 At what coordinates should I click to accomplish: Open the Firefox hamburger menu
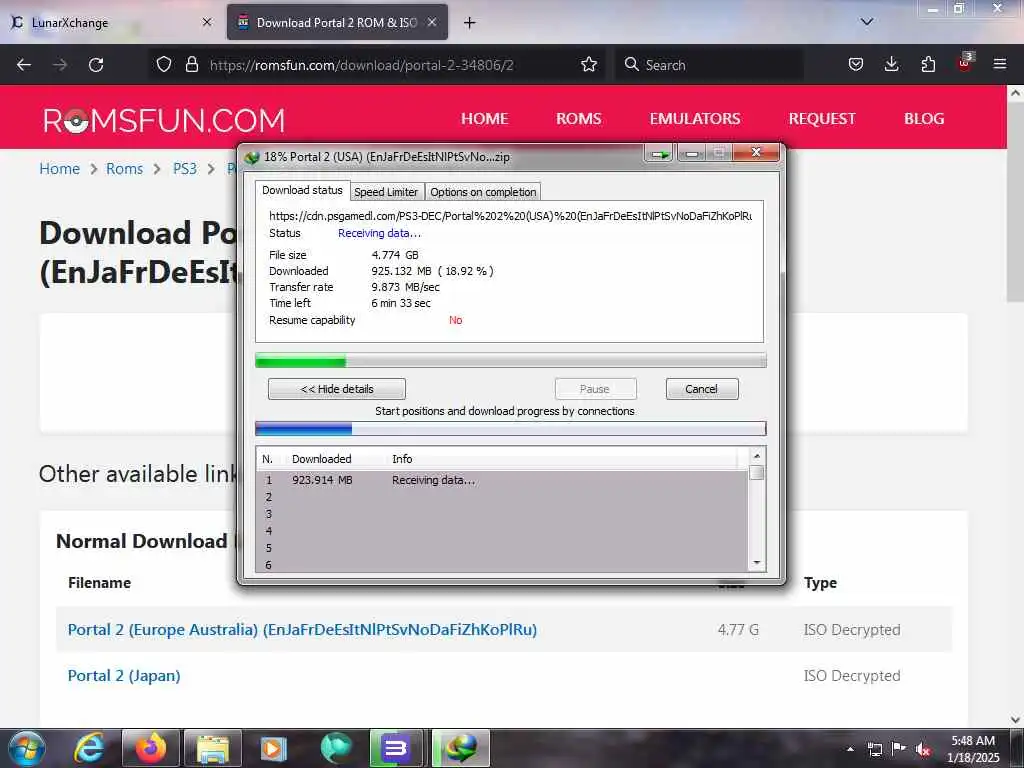point(1000,64)
